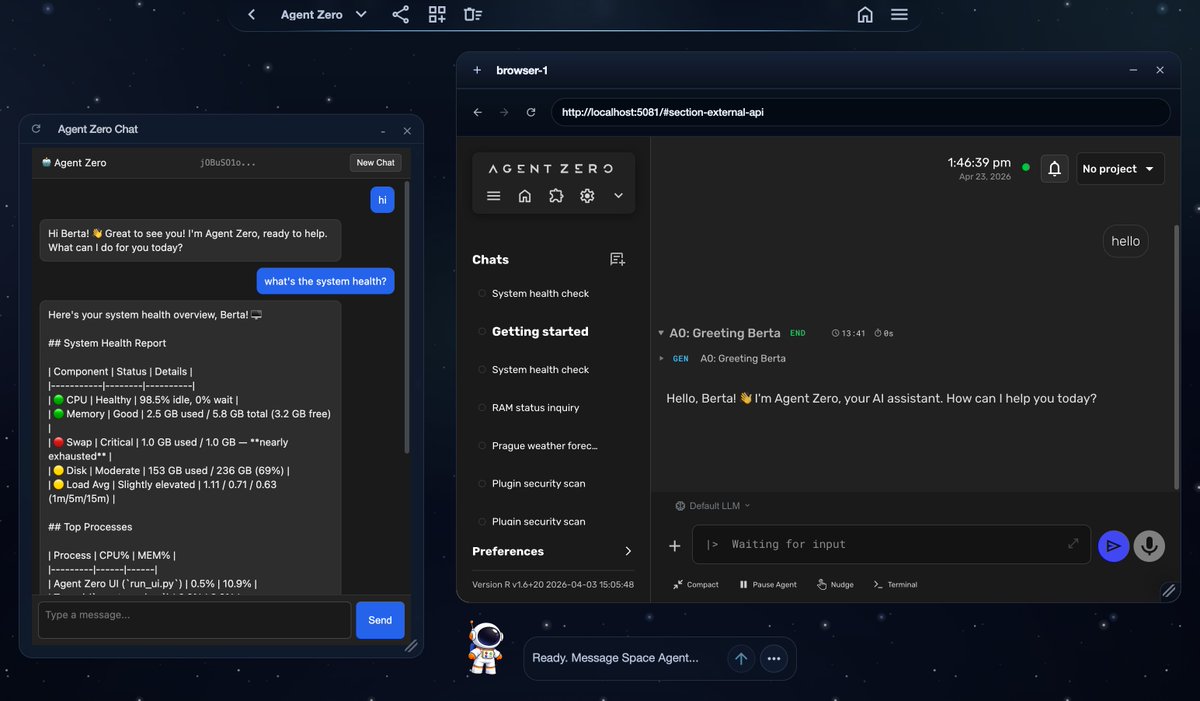Click the session ID jOBuS01o text

click(x=228, y=163)
